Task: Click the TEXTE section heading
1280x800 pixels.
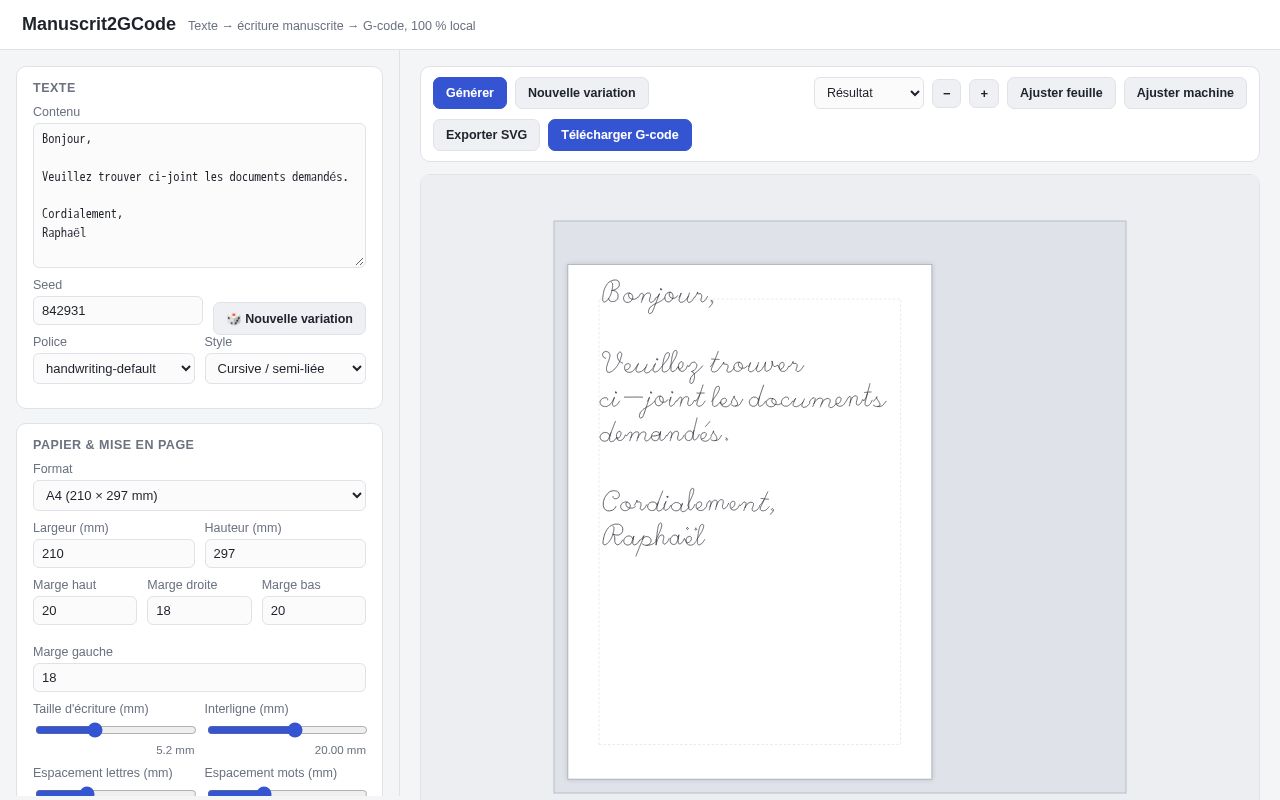Action: [54, 87]
